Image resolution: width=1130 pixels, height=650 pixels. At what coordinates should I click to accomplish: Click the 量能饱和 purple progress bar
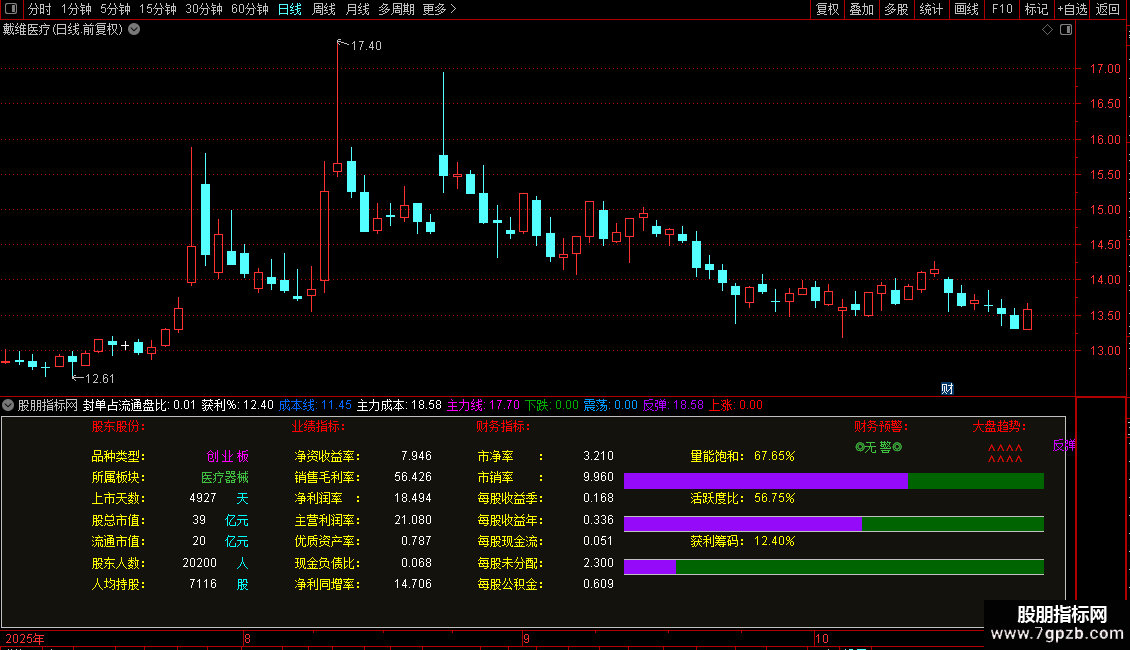[765, 481]
